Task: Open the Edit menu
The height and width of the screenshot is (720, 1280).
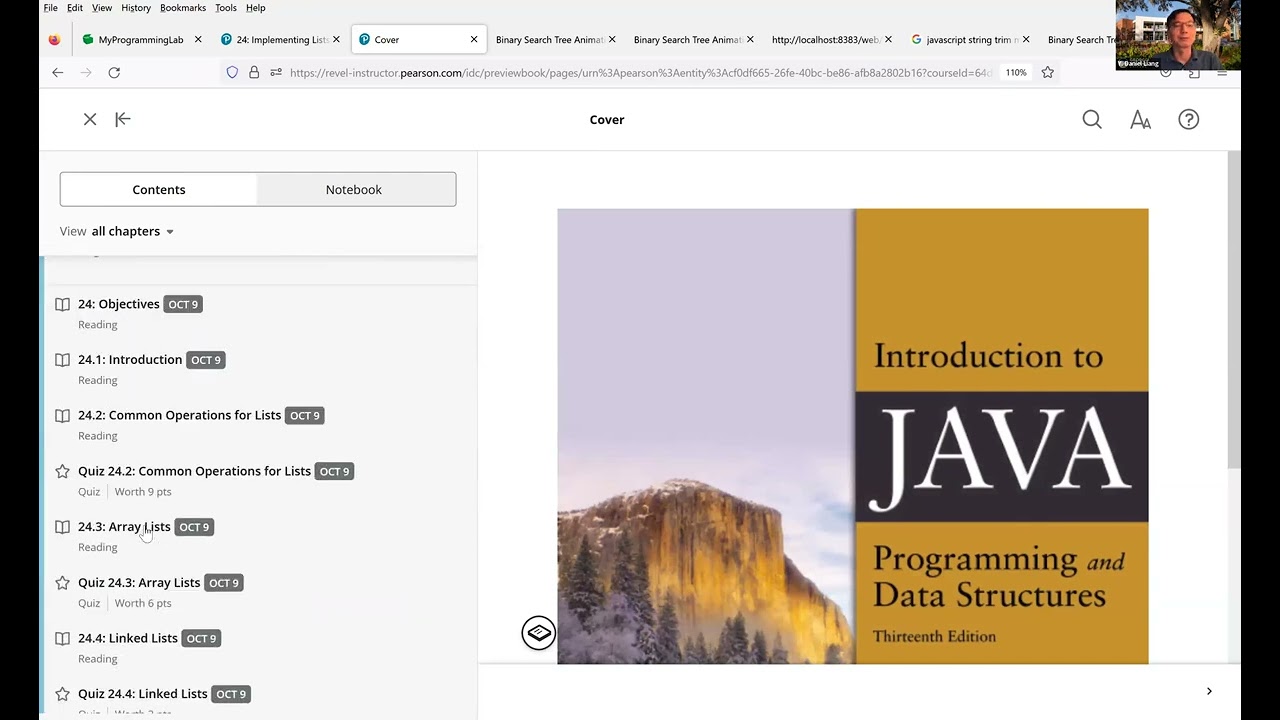Action: [75, 8]
